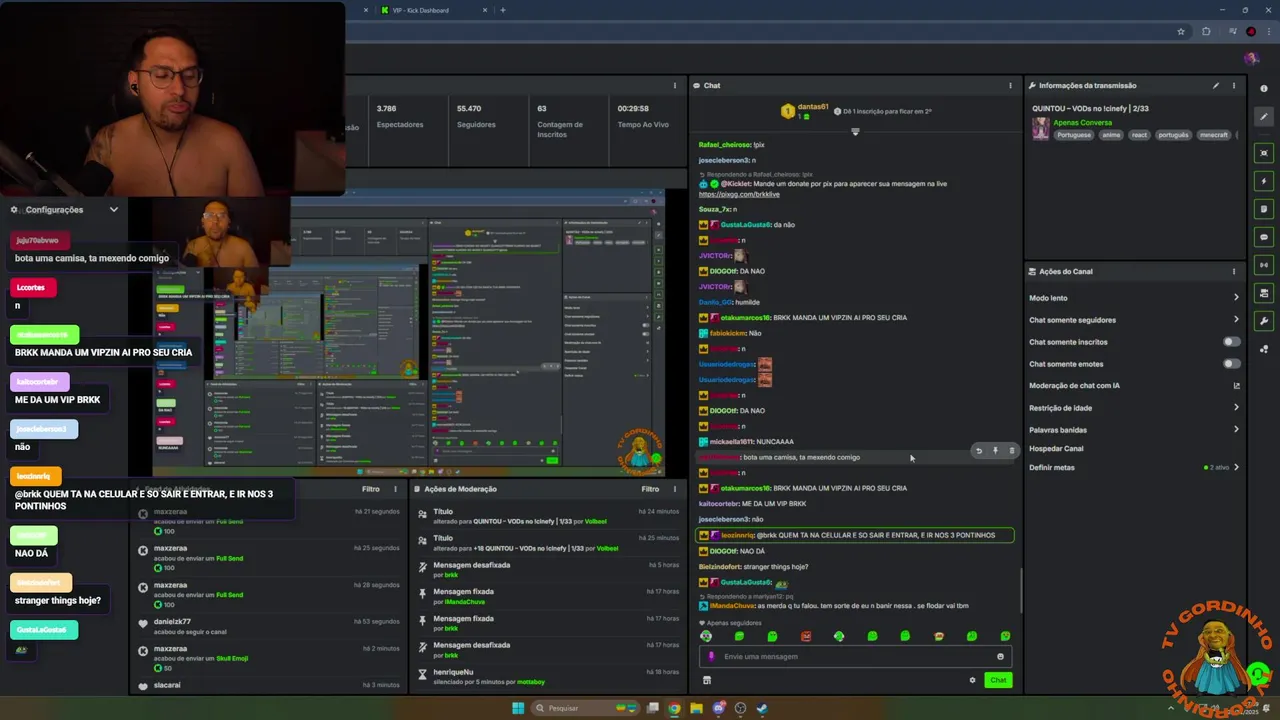Click stream category thumbnail image

[x=1041, y=129]
